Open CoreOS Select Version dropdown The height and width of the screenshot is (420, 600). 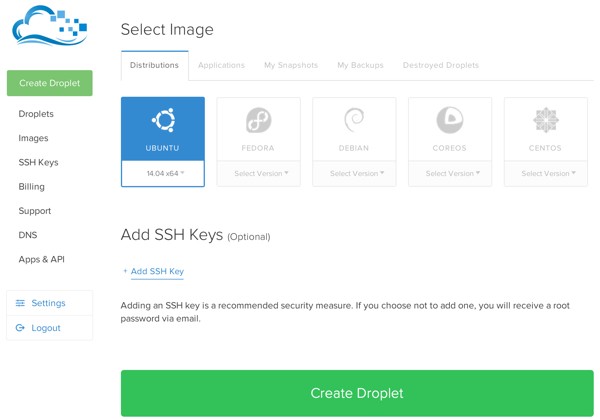click(450, 173)
